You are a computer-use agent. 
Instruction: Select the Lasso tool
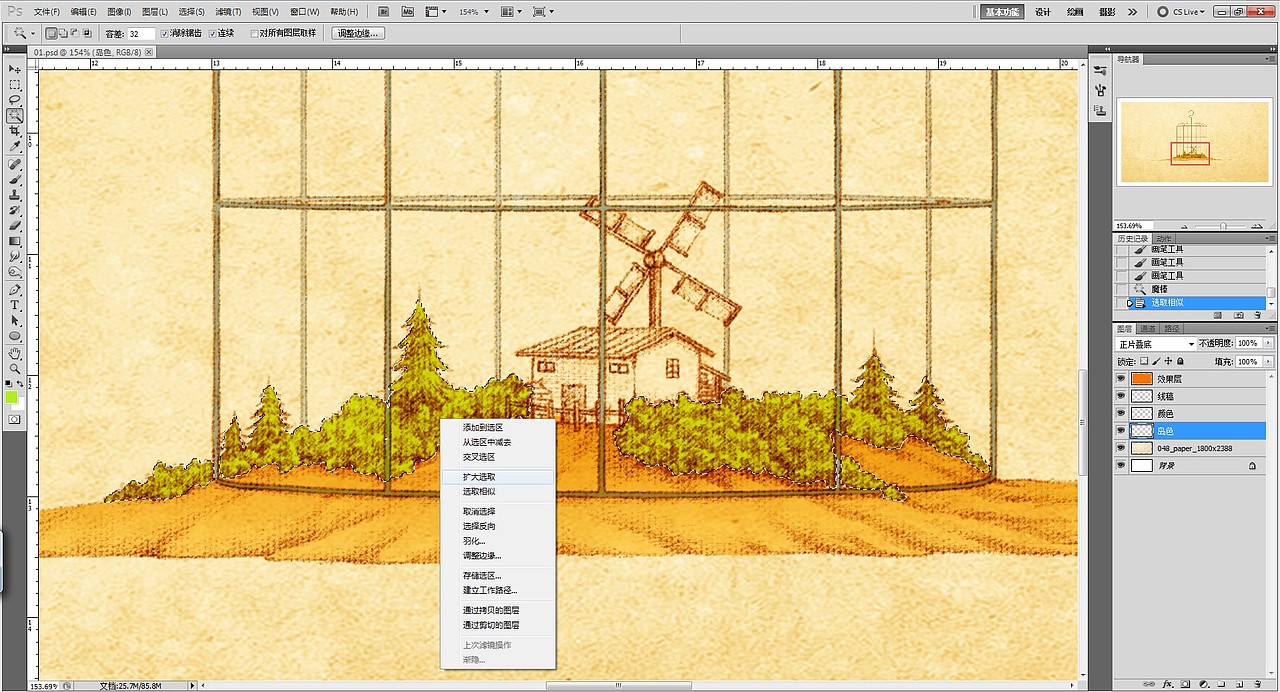15,100
